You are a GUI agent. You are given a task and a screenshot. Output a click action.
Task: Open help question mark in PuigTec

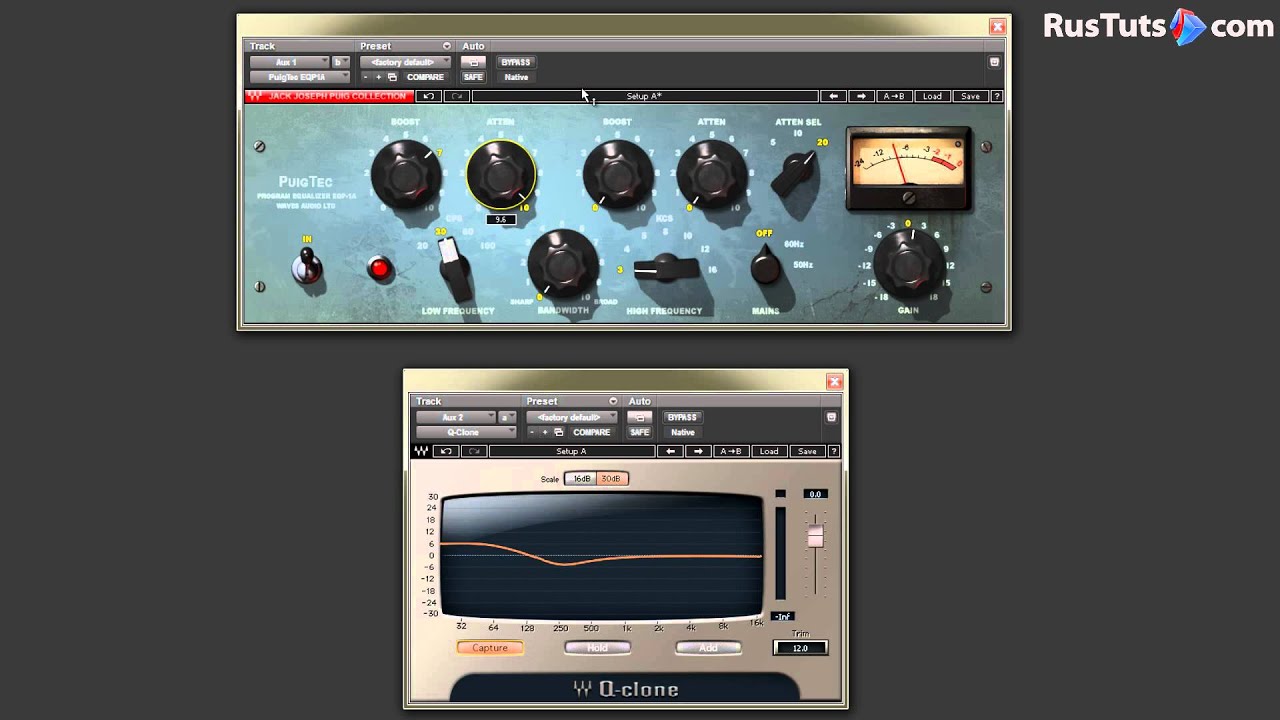pos(996,96)
